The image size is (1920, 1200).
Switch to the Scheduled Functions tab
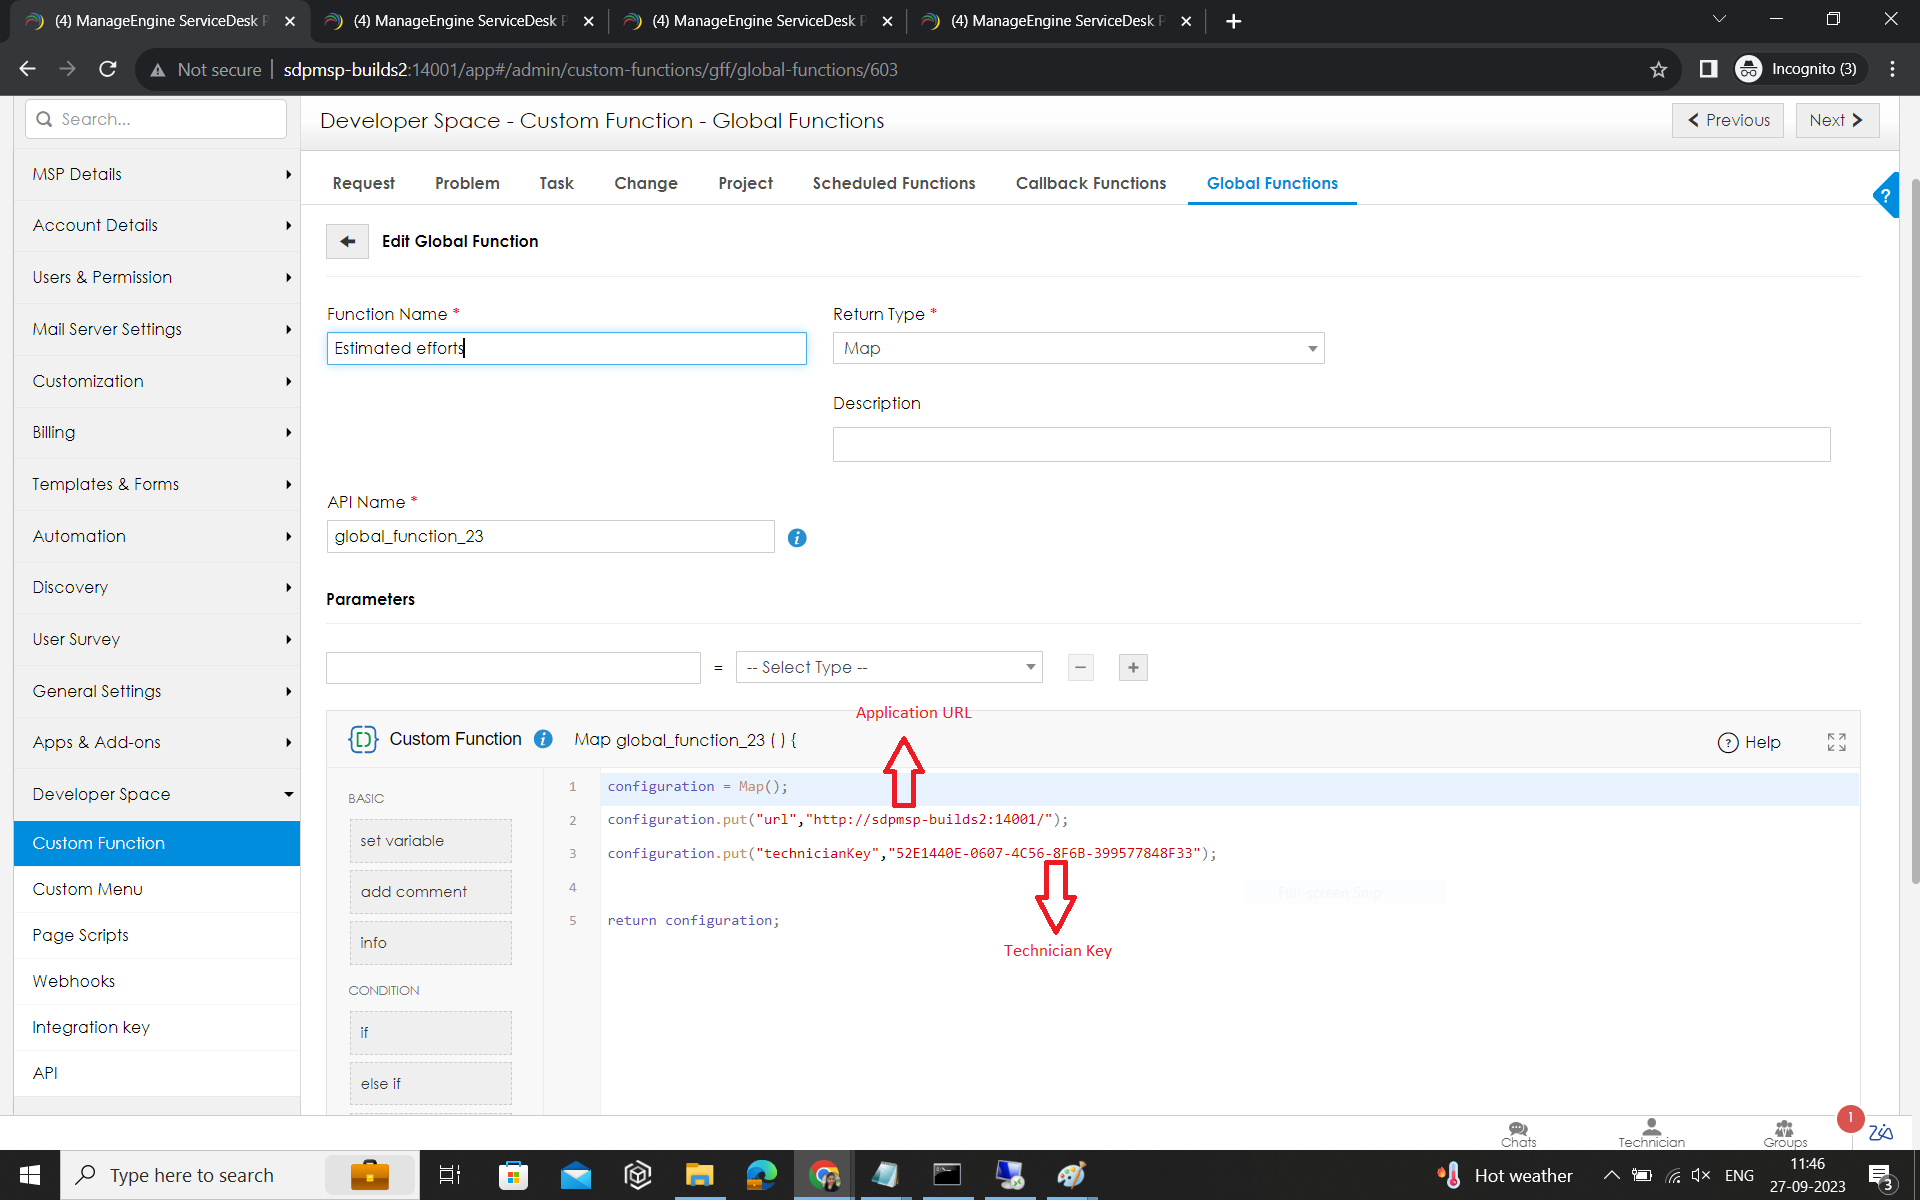click(x=893, y=183)
